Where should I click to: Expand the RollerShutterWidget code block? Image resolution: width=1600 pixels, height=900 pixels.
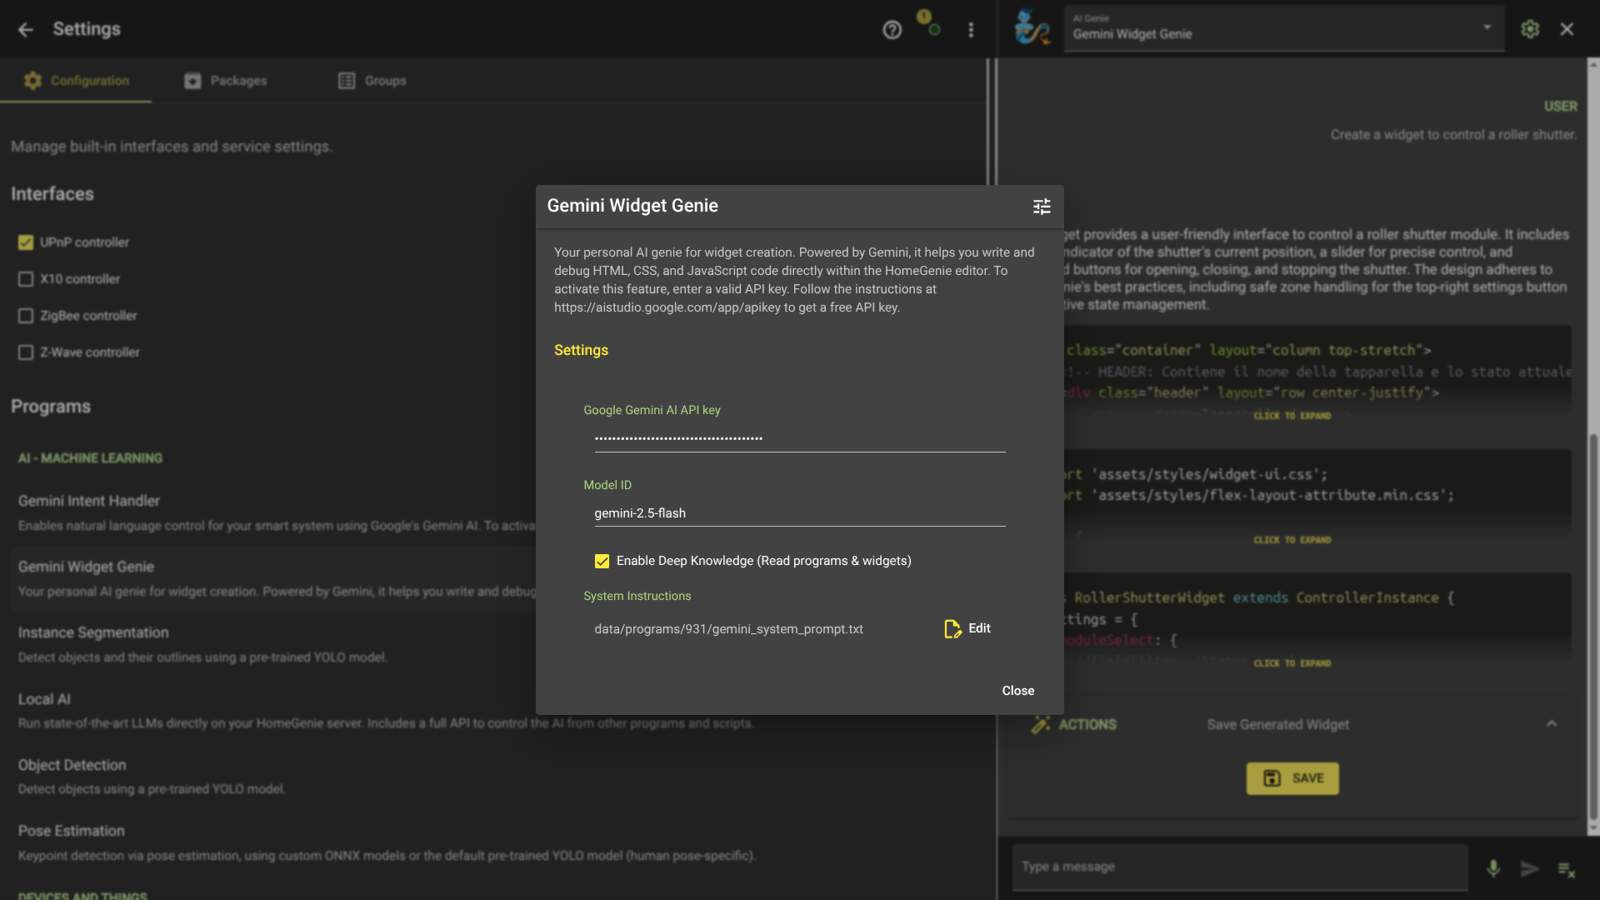tap(1291, 663)
